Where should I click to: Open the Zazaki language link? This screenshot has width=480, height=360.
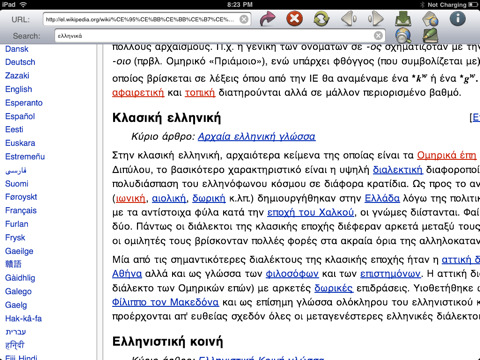pyautogui.click(x=17, y=76)
